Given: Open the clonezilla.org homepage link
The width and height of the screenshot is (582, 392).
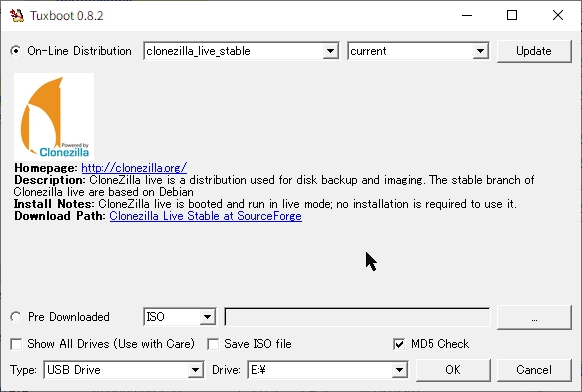Looking at the screenshot, I should (x=134, y=168).
